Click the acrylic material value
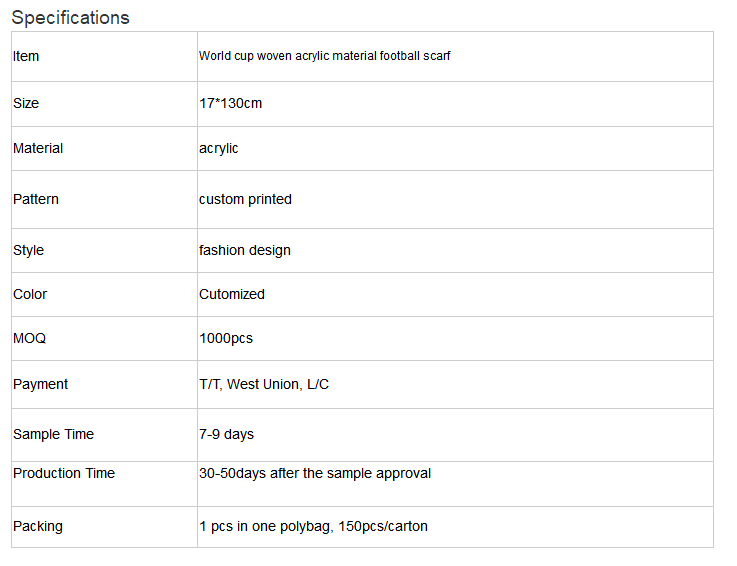 pos(219,149)
